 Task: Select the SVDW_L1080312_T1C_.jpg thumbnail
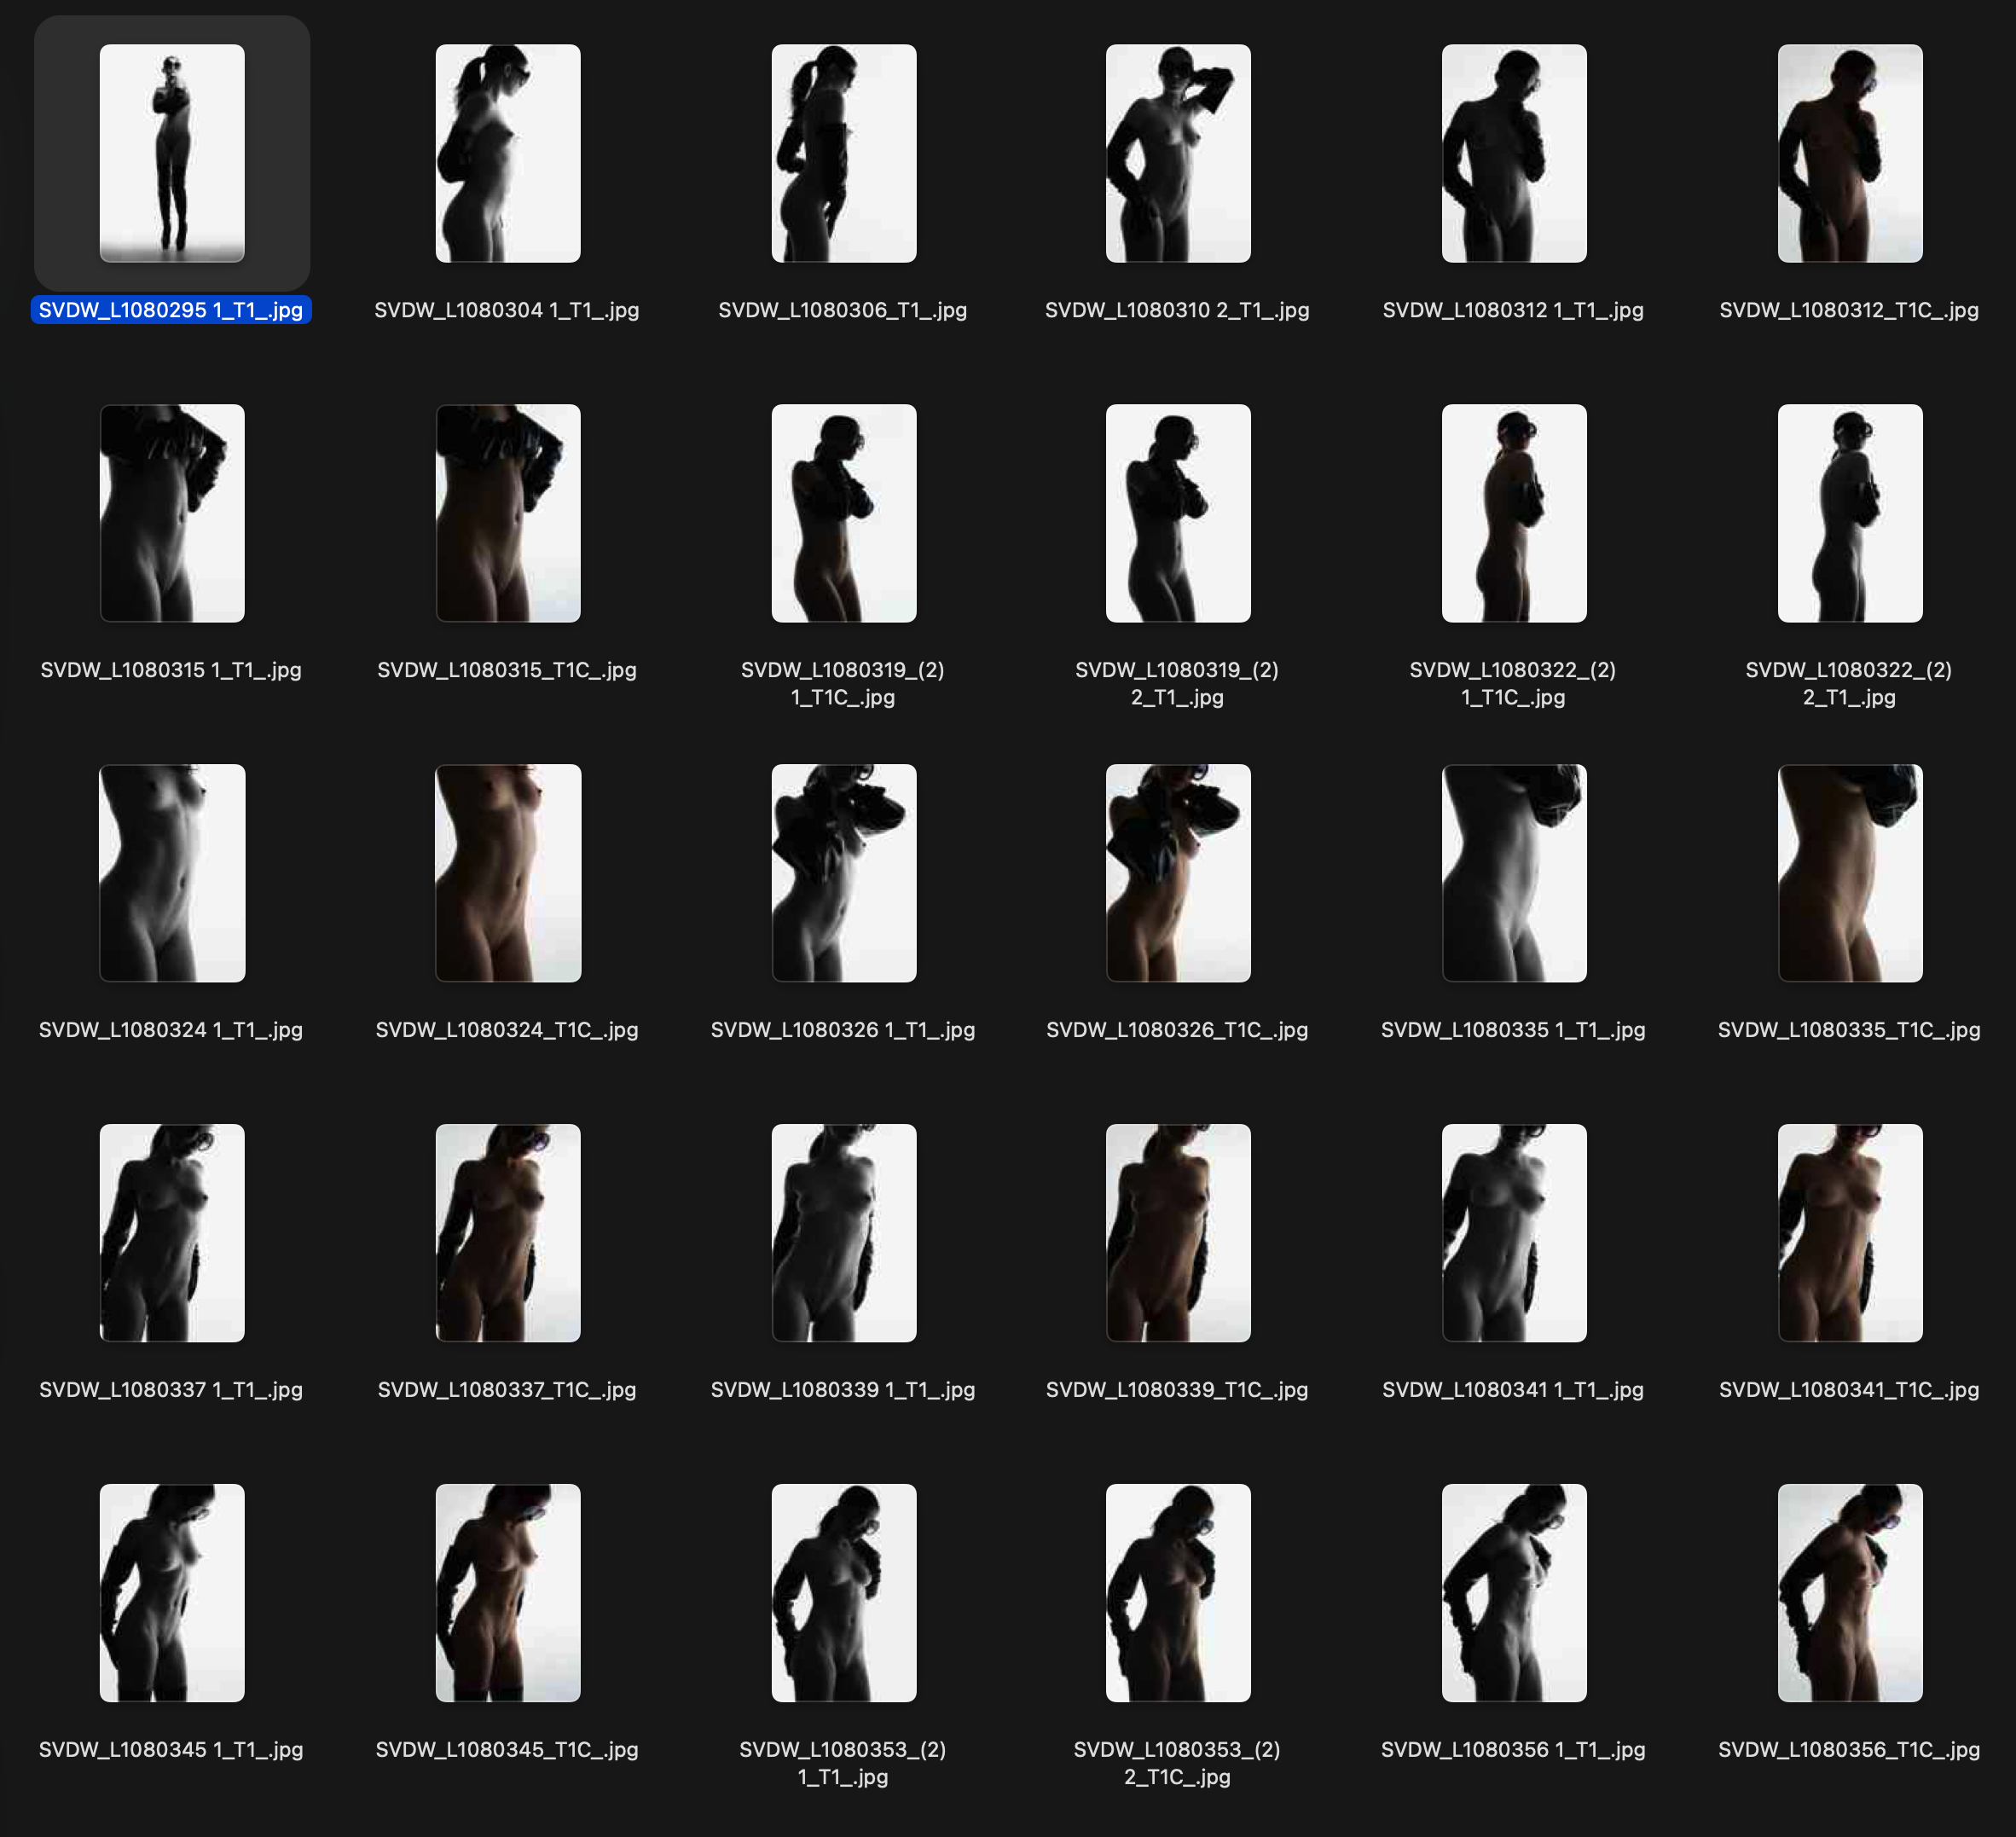point(1850,150)
